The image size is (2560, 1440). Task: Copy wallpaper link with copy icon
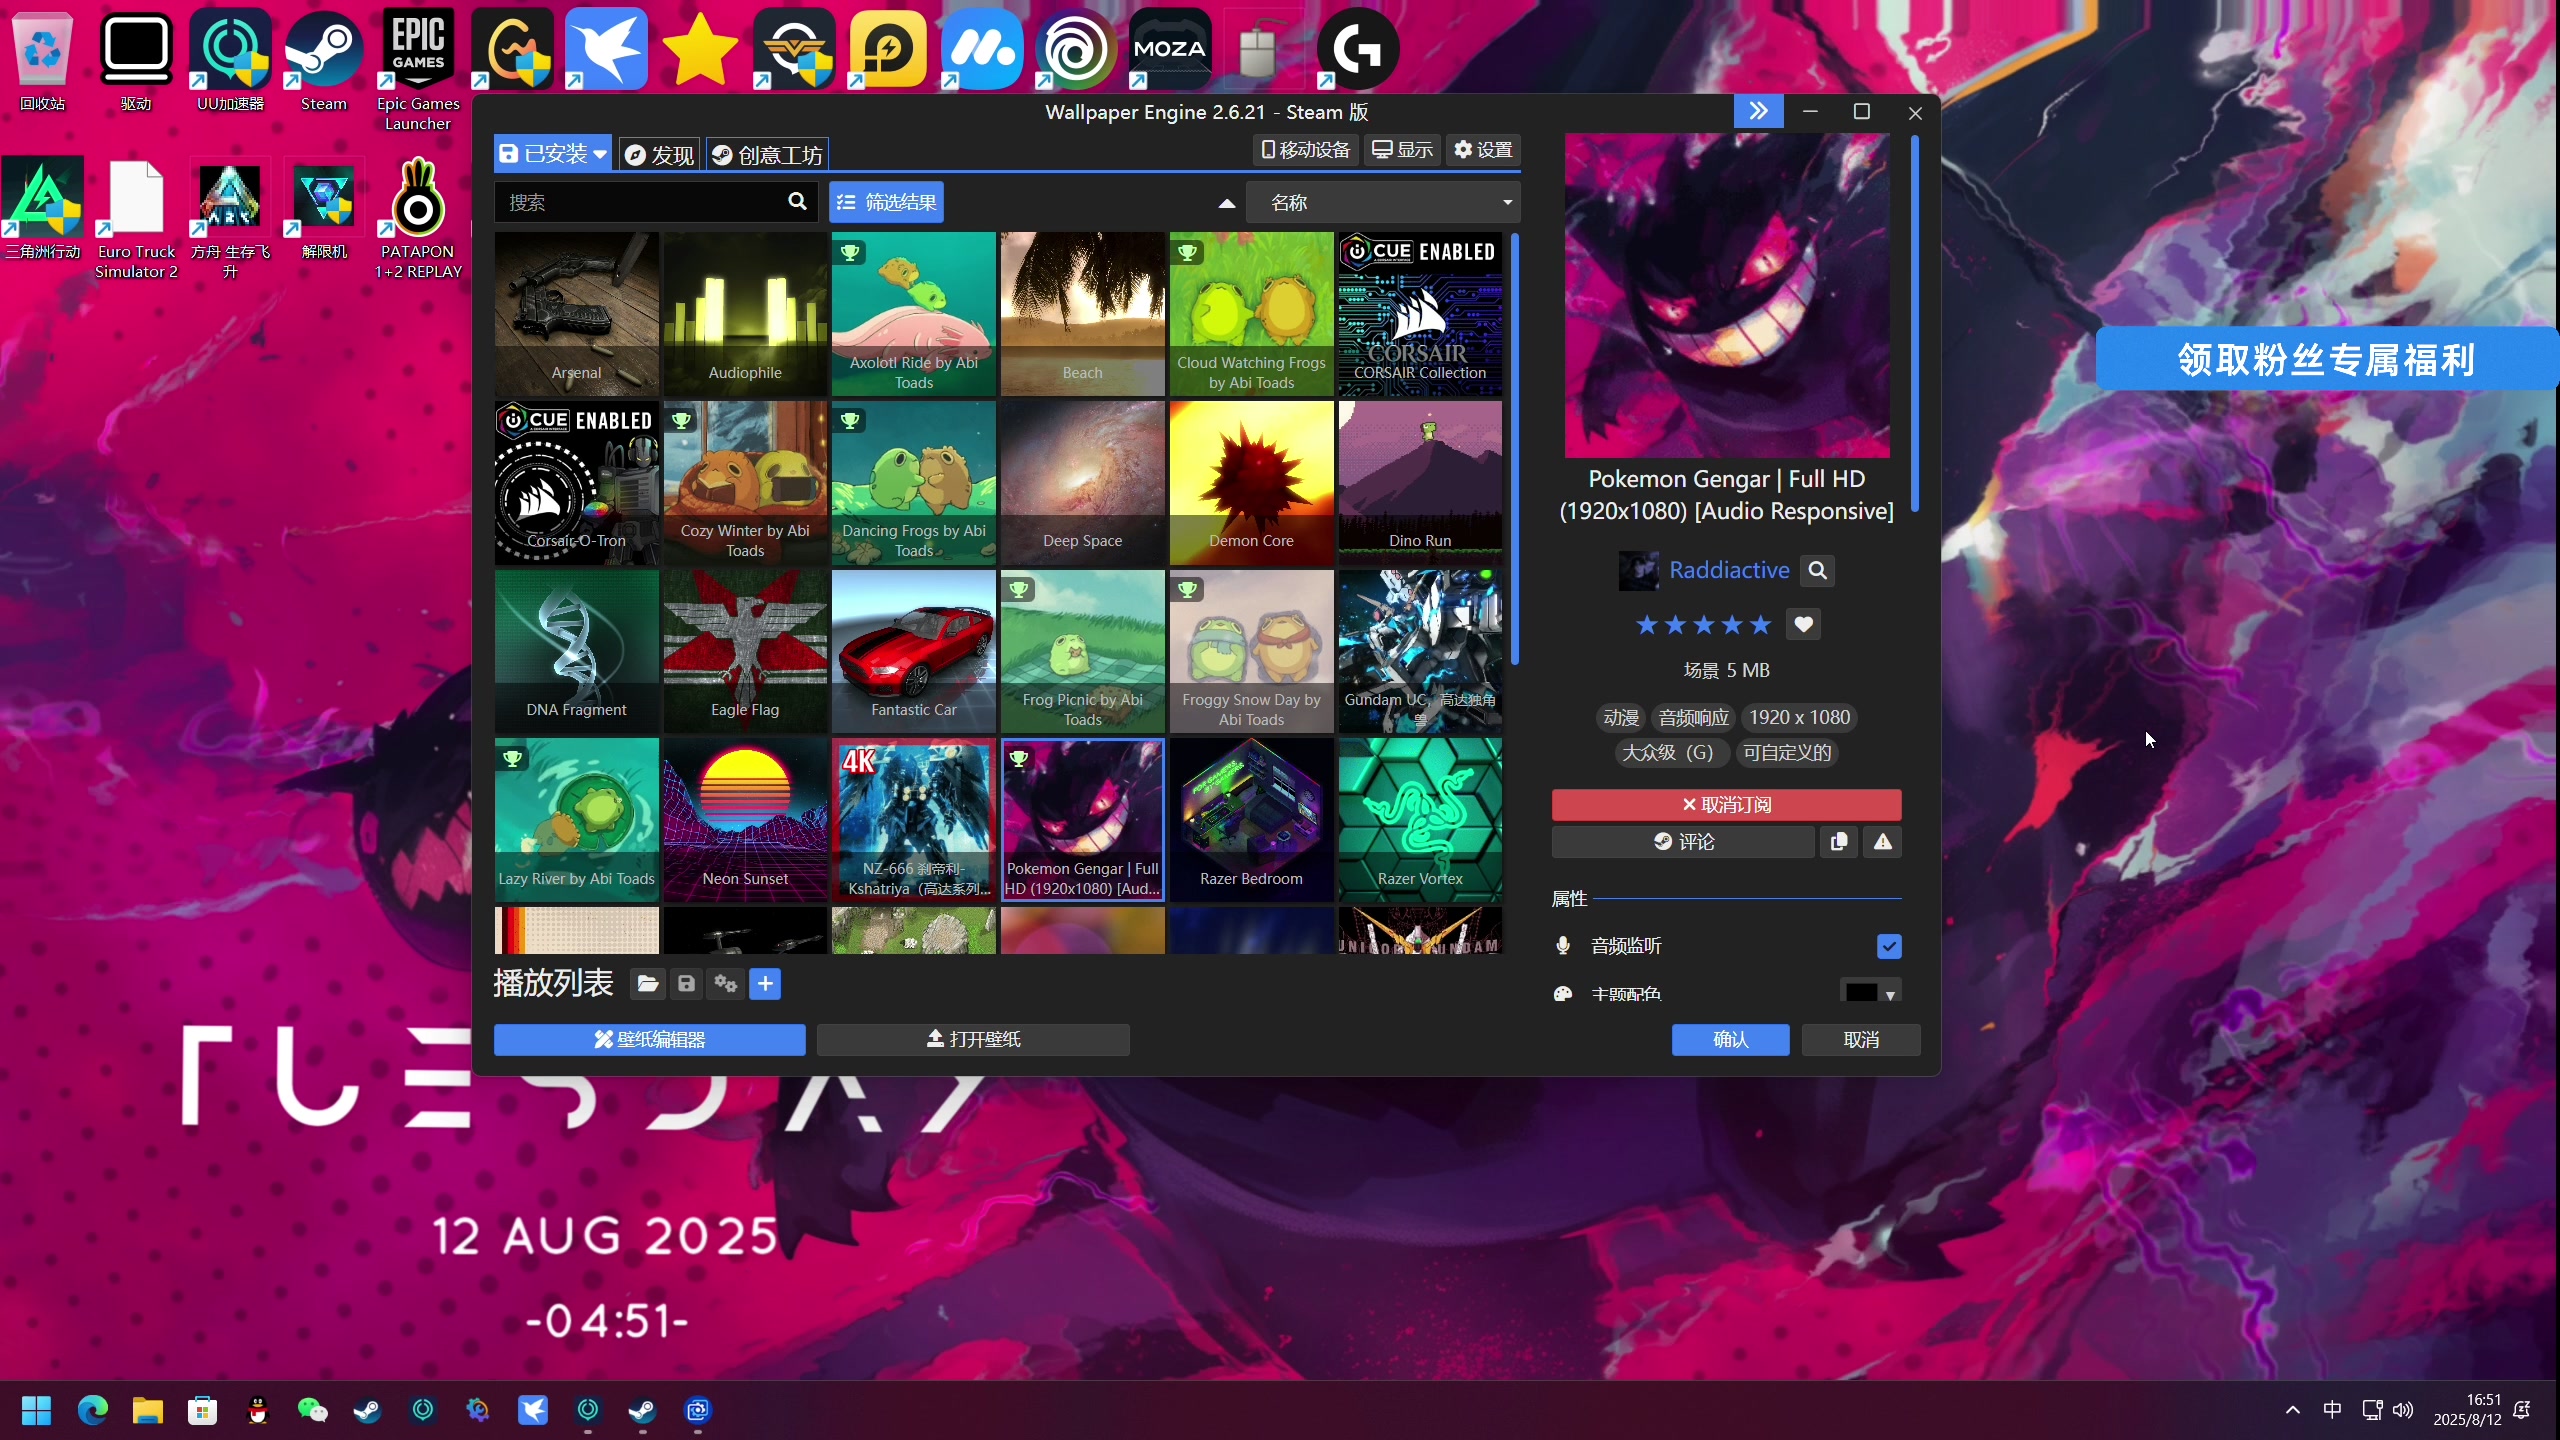pyautogui.click(x=1838, y=842)
